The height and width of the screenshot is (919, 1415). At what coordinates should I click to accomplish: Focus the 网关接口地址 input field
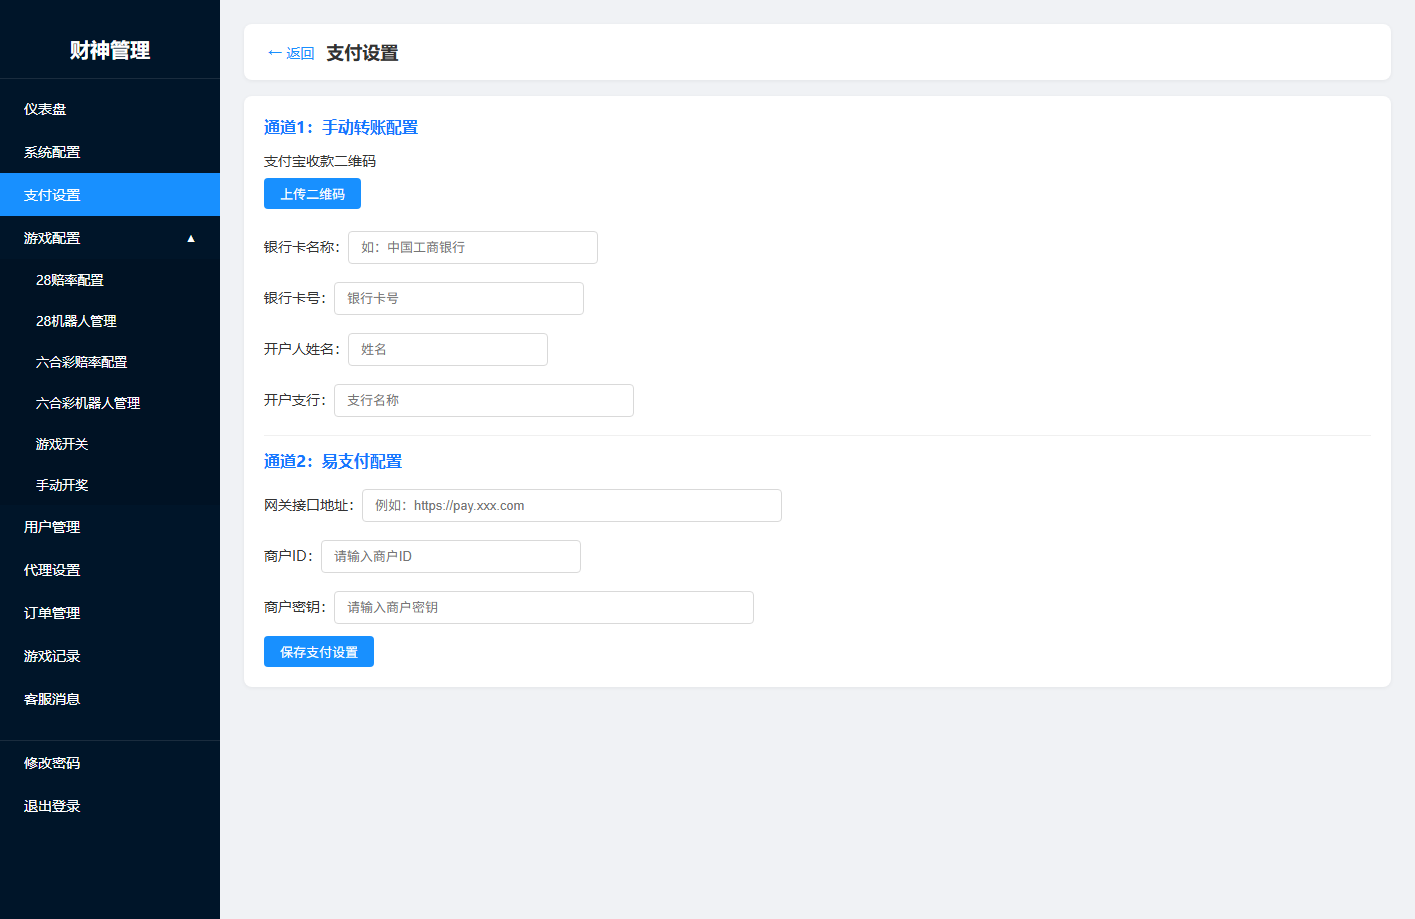pos(572,506)
